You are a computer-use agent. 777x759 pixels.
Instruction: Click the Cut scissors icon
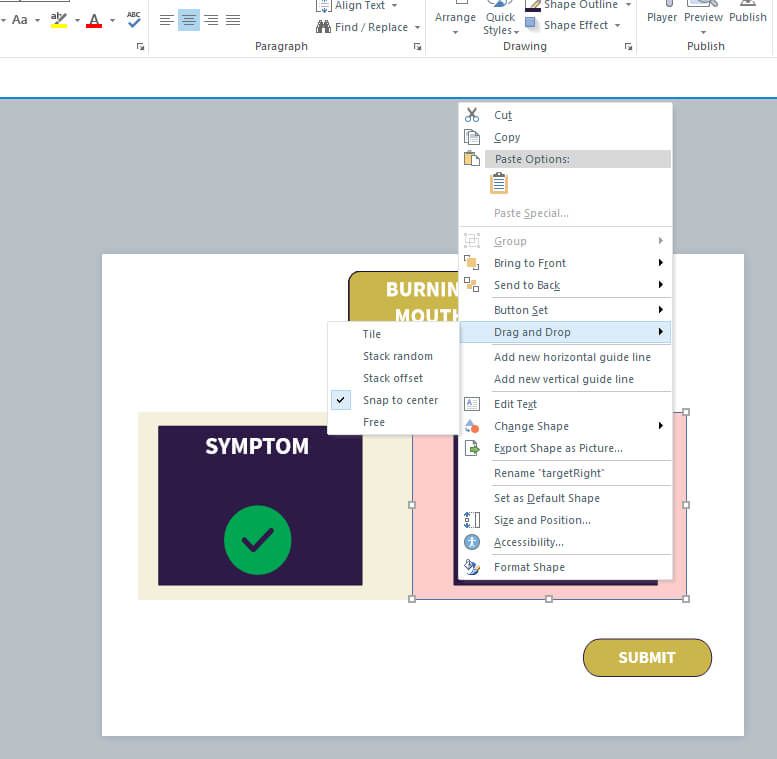[472, 115]
